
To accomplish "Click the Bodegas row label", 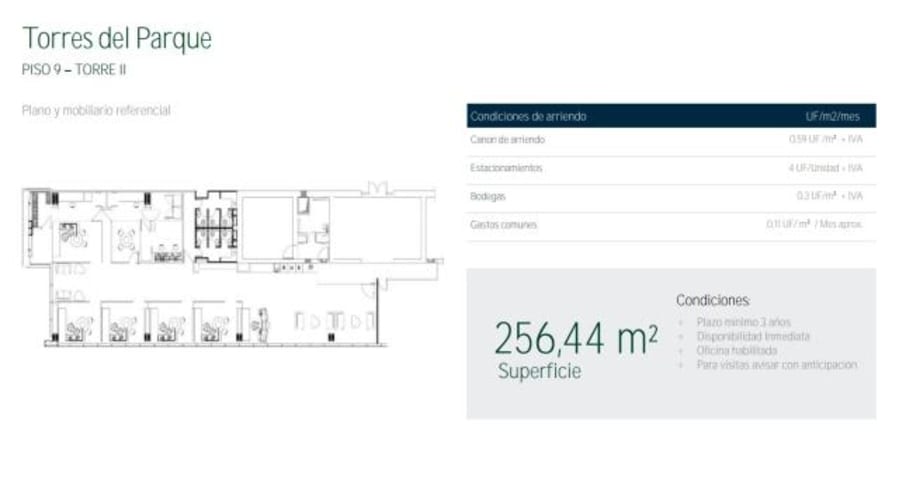I will (488, 196).
